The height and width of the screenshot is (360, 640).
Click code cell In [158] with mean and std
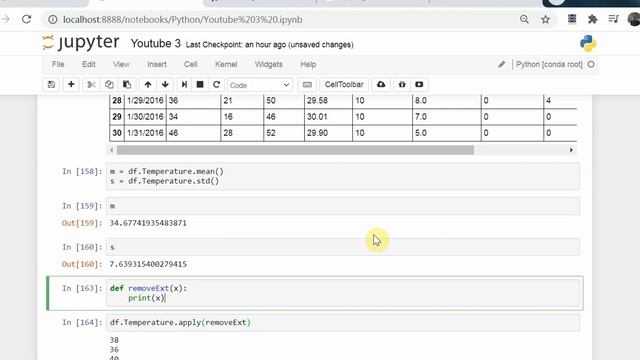click(x=342, y=176)
